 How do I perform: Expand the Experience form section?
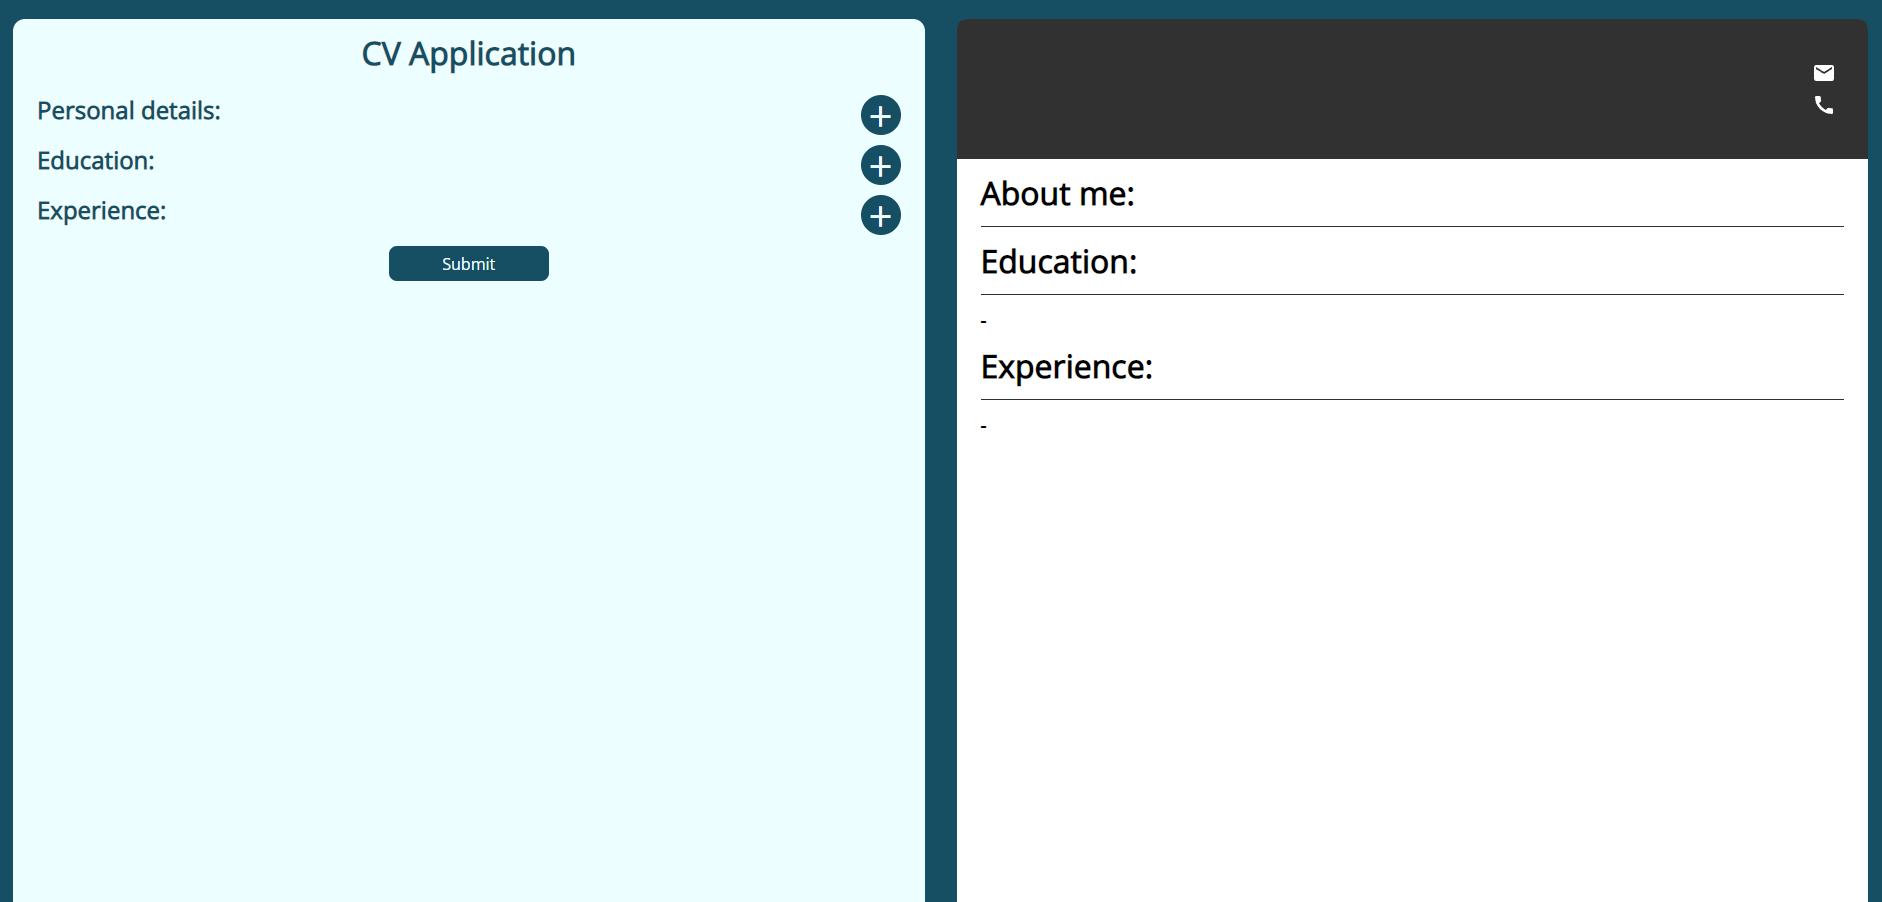880,216
